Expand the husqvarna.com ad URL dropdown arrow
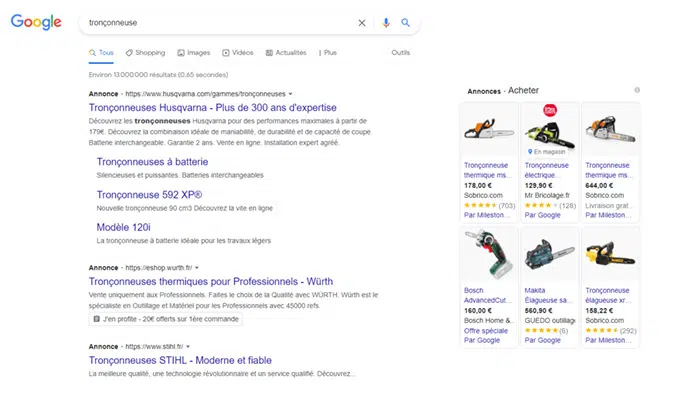The width and height of the screenshot is (689, 397). [x=290, y=94]
